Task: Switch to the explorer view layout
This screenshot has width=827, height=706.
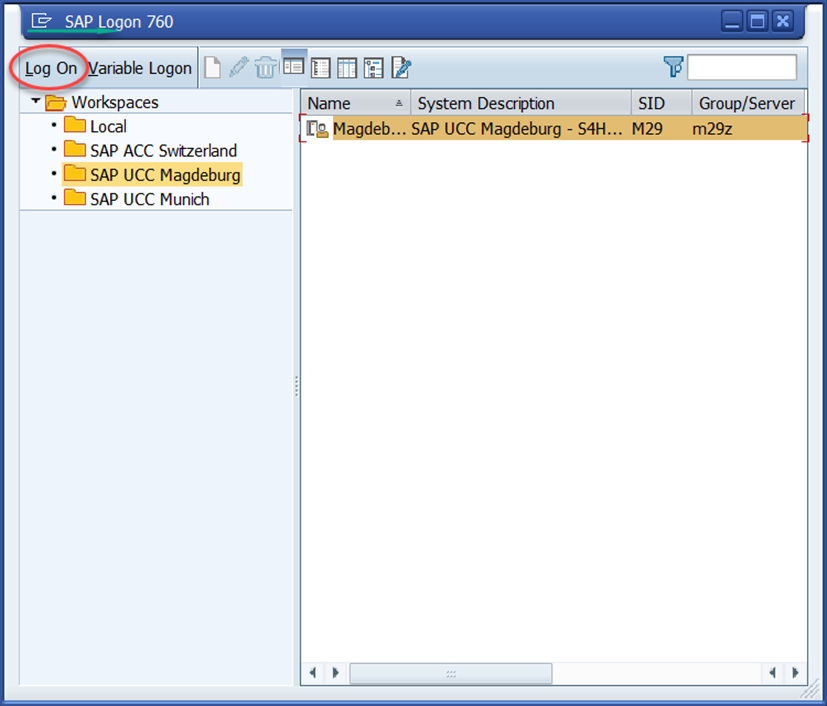Action: [294, 66]
